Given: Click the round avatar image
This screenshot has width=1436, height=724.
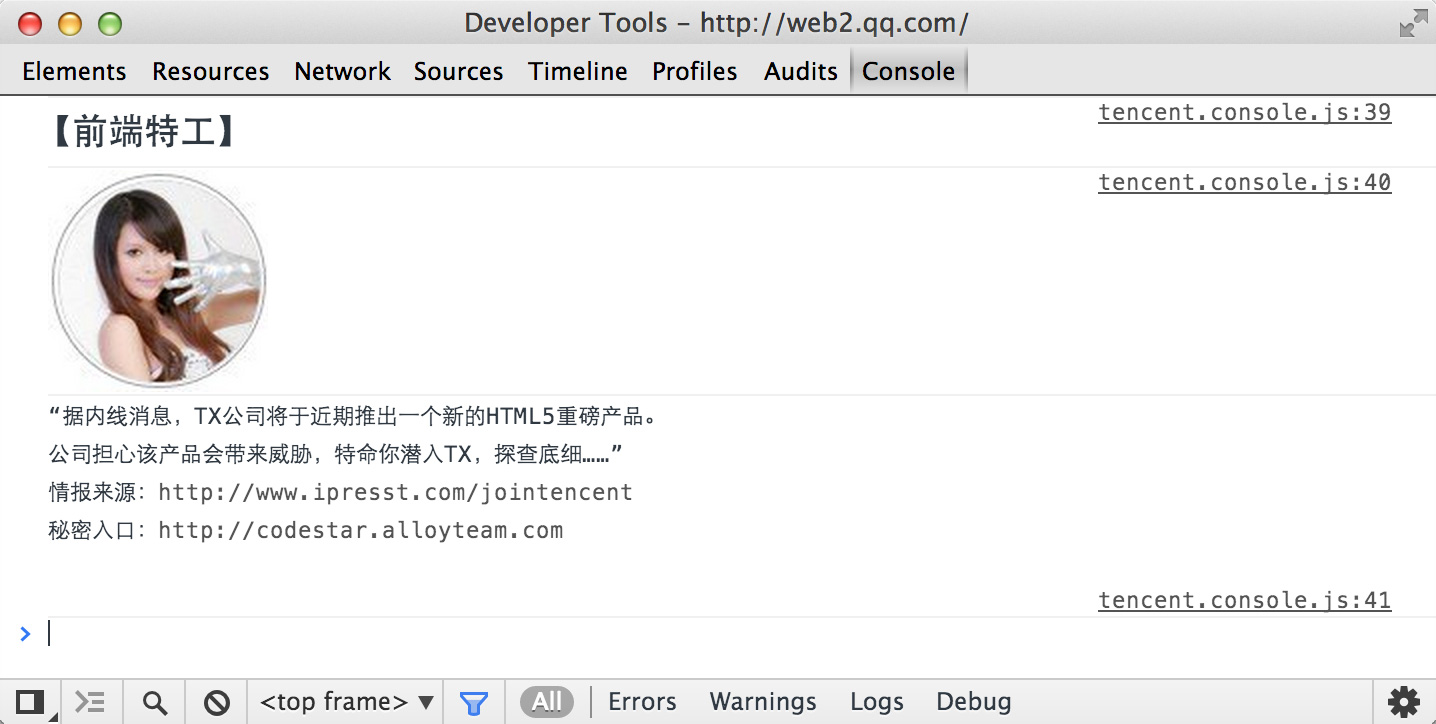Looking at the screenshot, I should point(159,280).
